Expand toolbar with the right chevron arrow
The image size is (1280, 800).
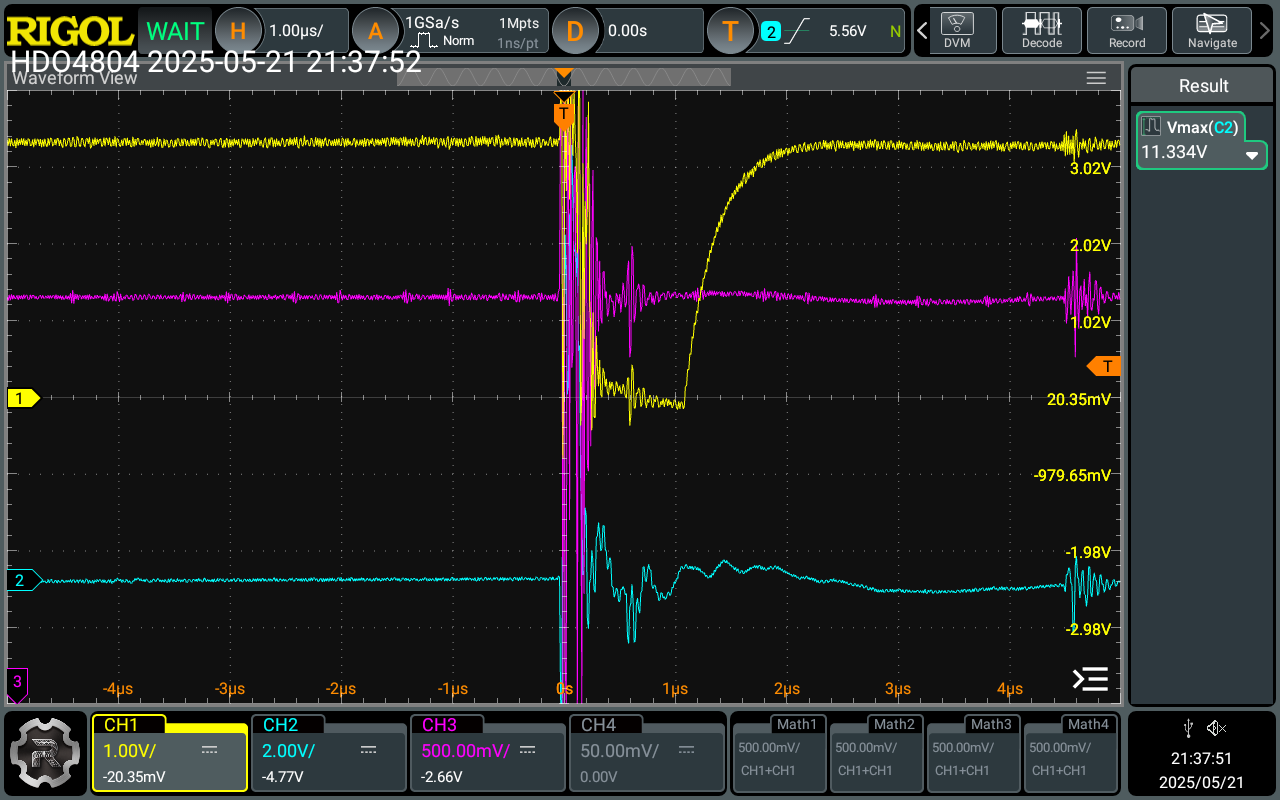pyautogui.click(x=1265, y=31)
